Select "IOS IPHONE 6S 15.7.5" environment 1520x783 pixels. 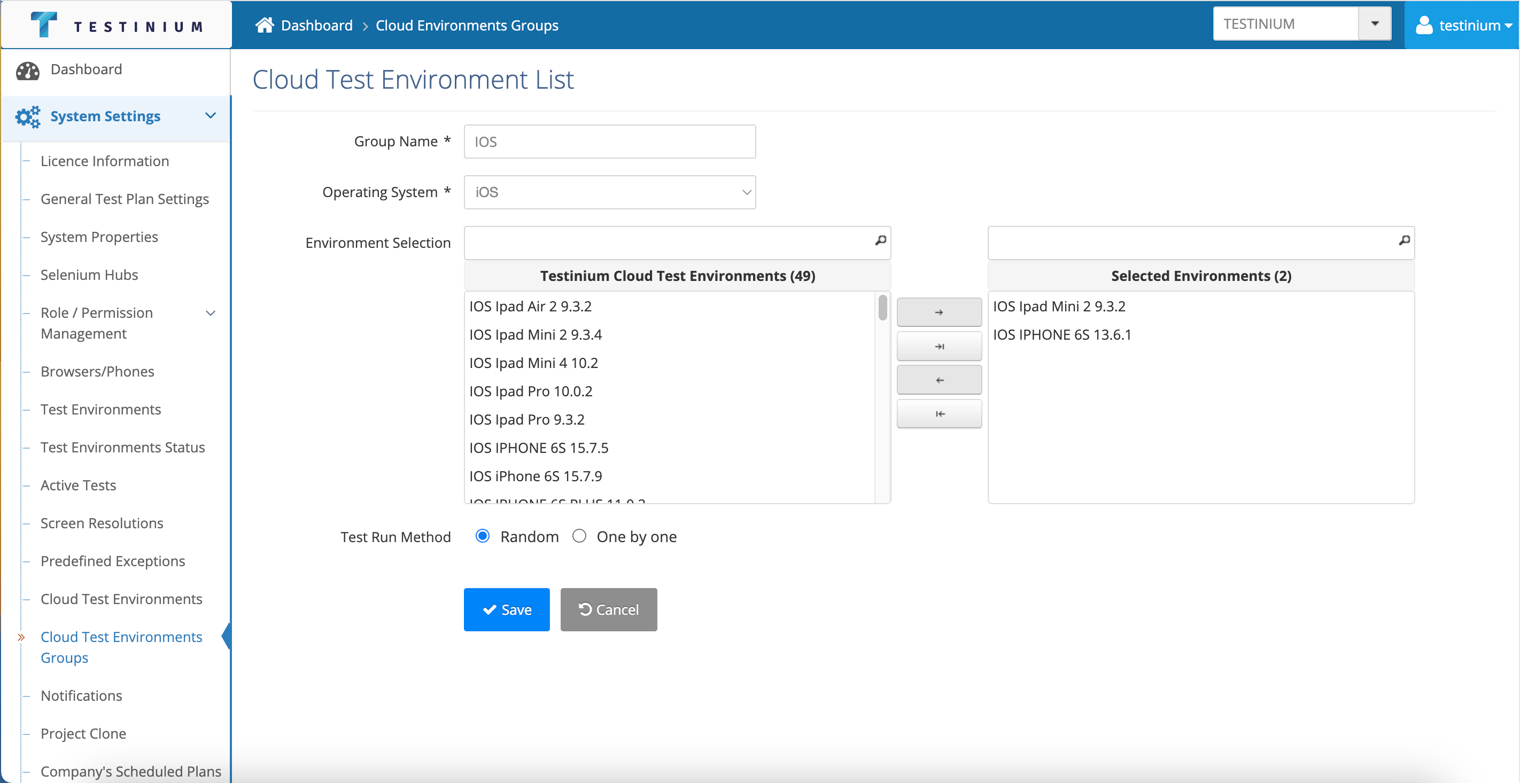[669, 447]
